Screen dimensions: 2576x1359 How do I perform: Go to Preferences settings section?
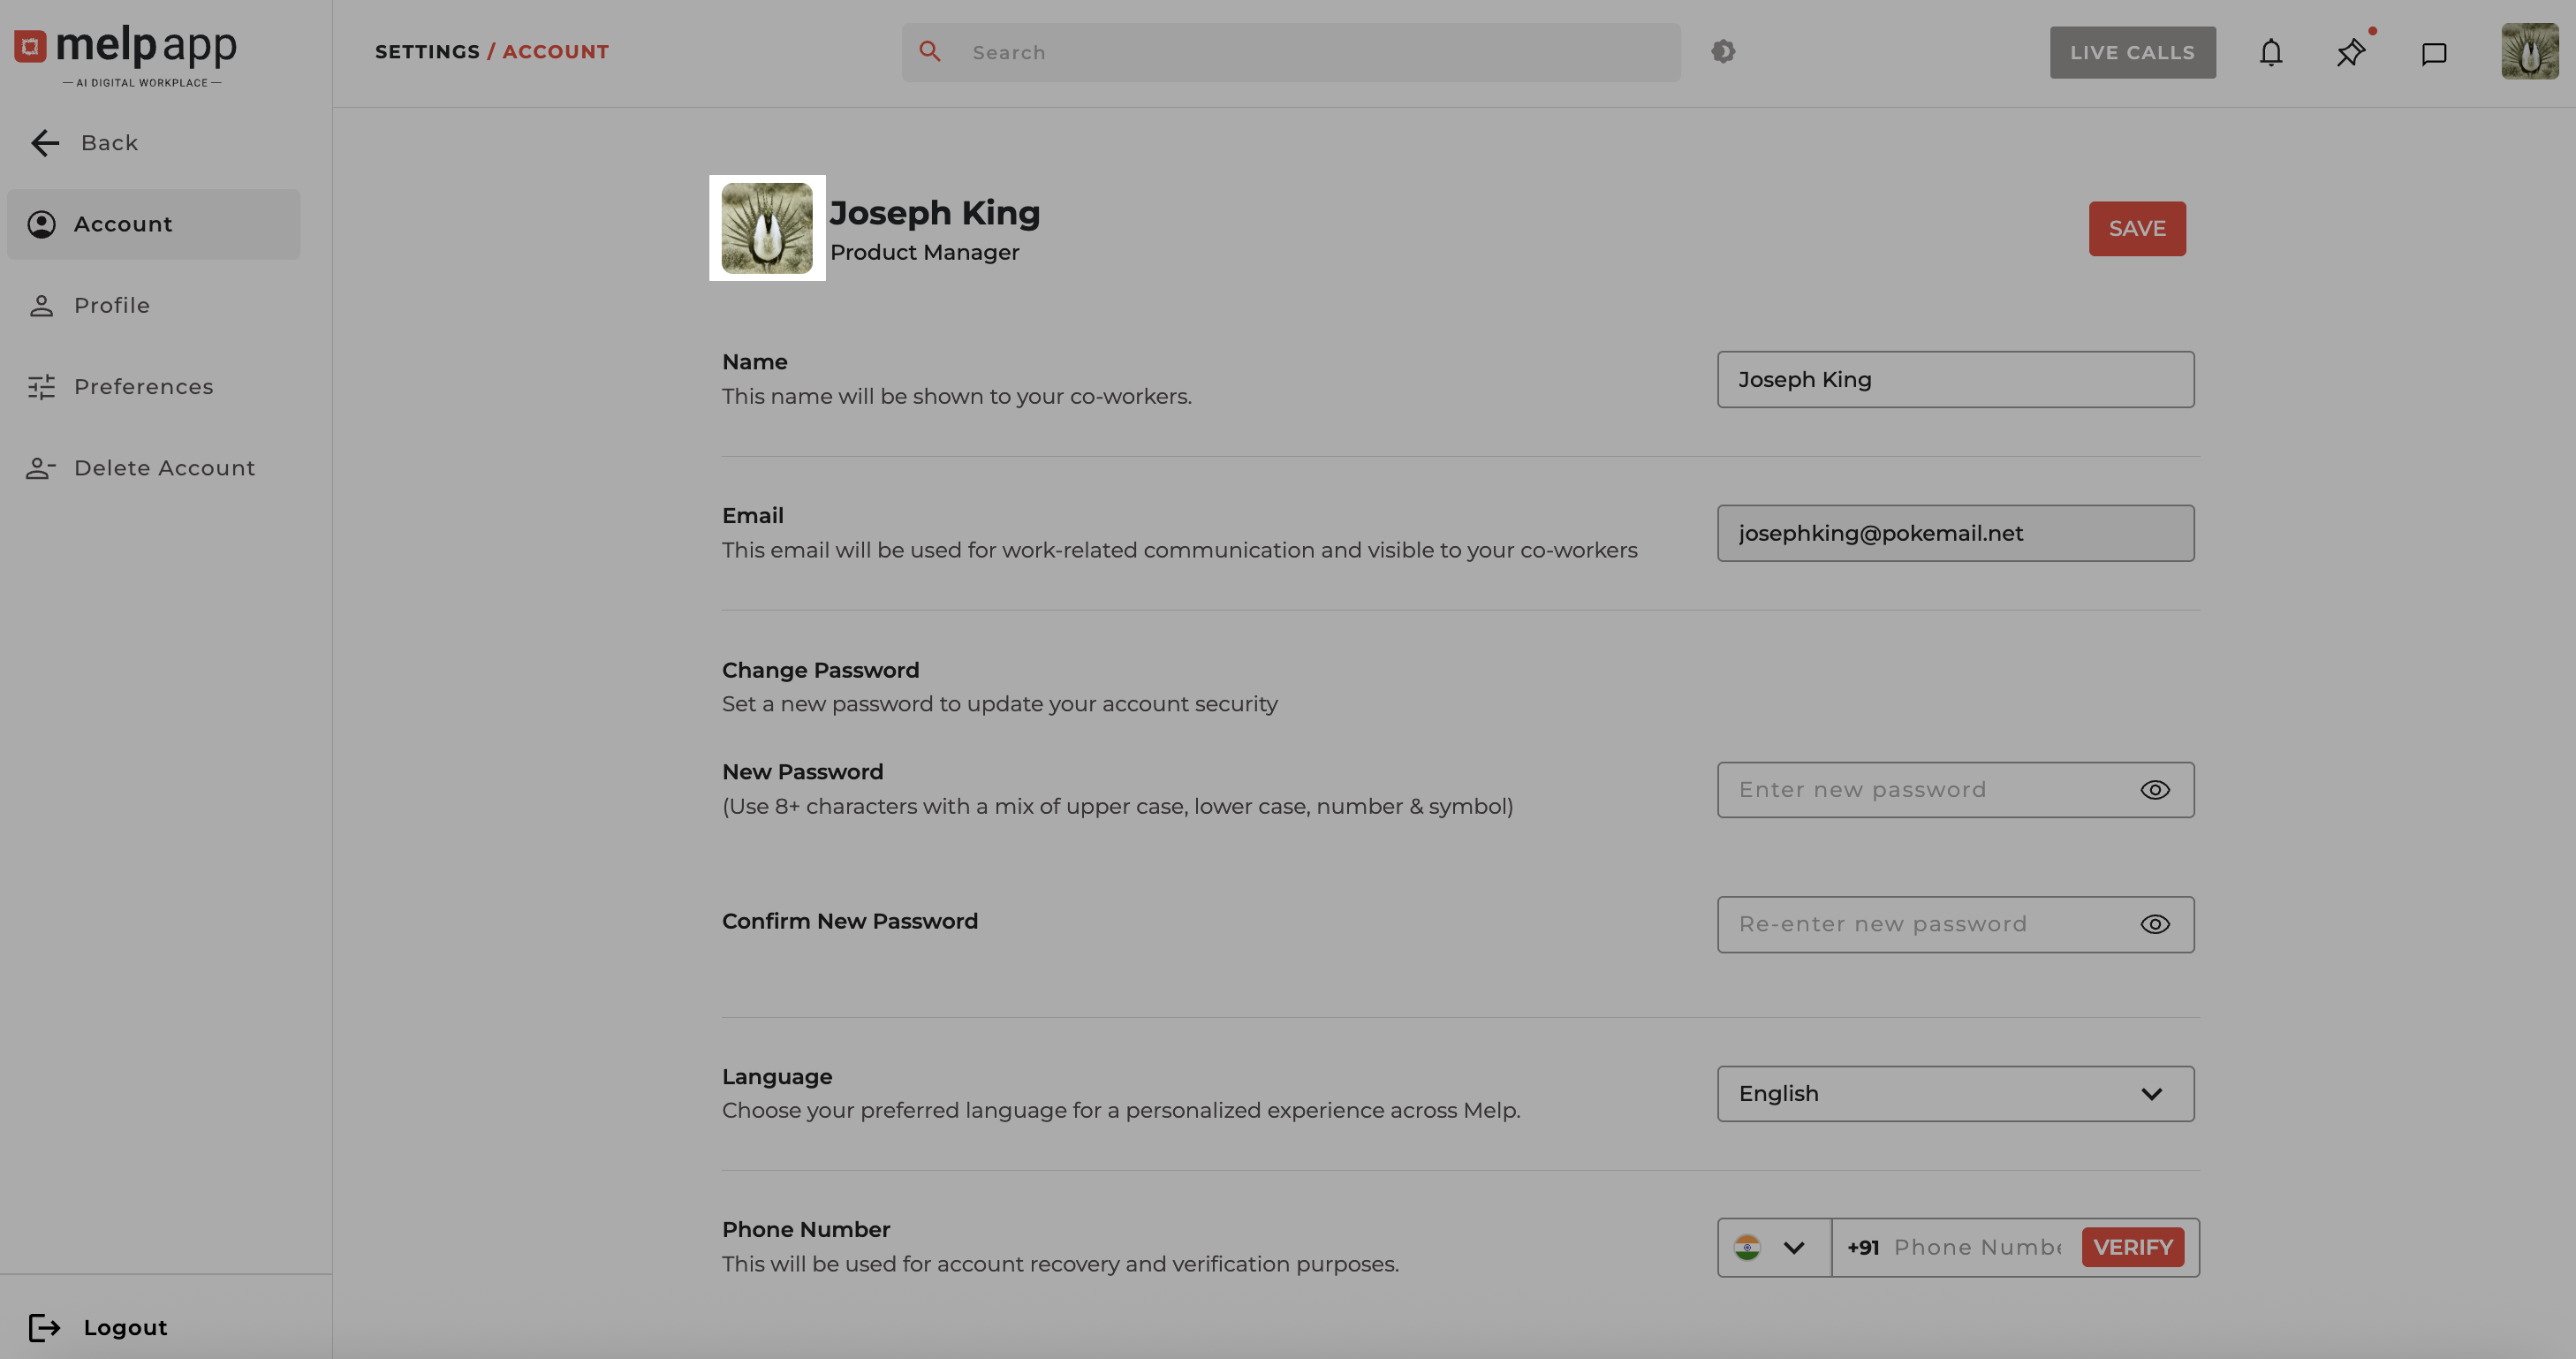click(x=143, y=387)
